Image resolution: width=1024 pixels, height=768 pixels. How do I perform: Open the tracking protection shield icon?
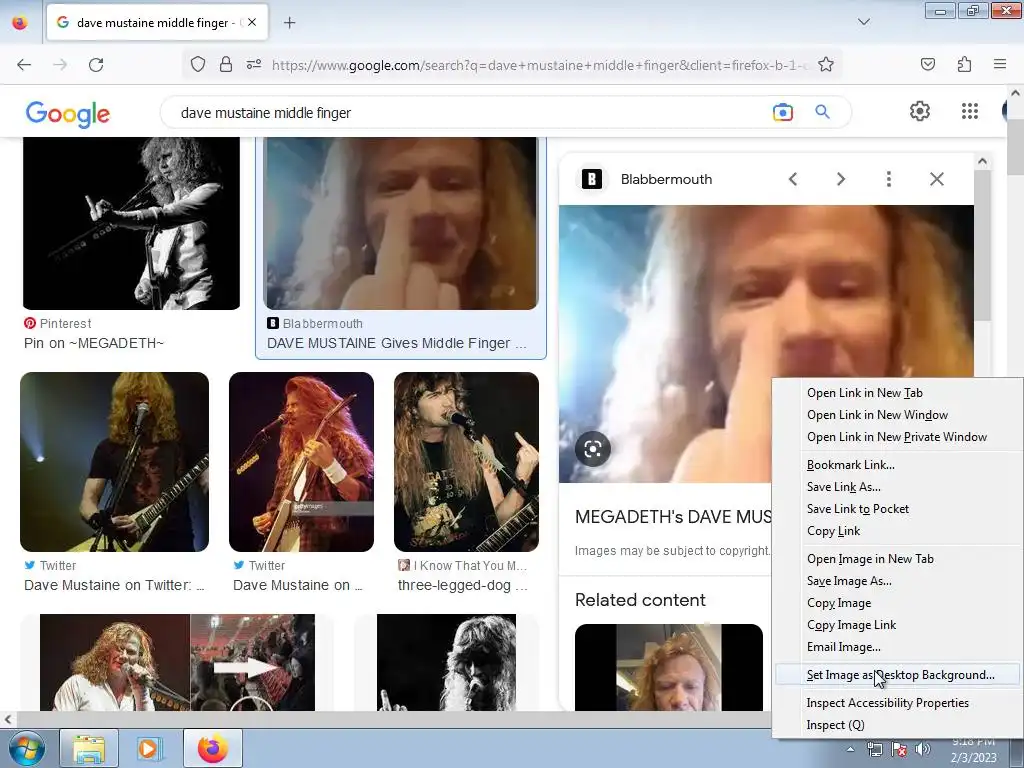click(198, 65)
